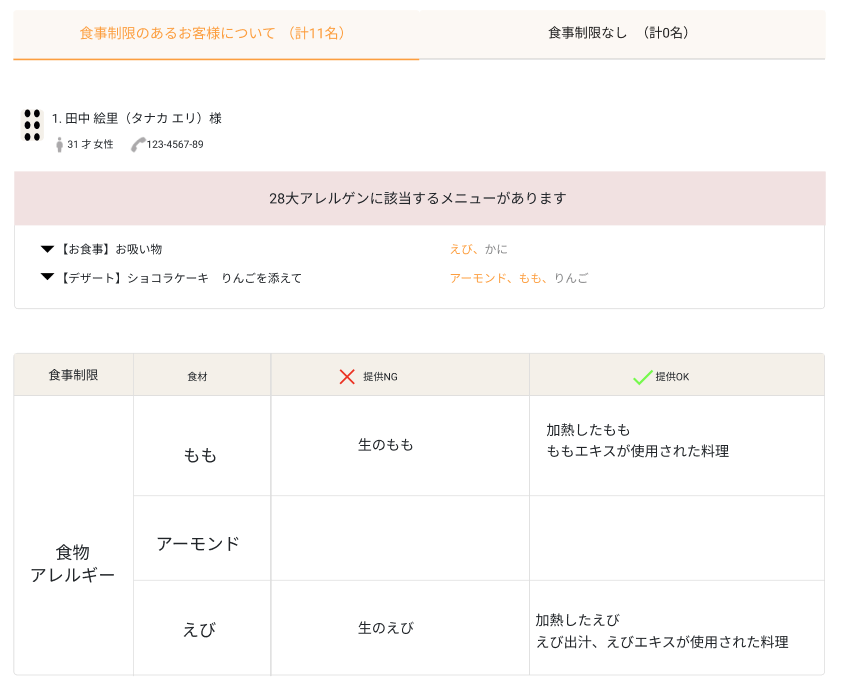Click the drag handle beside 田中 絵里

[31, 125]
